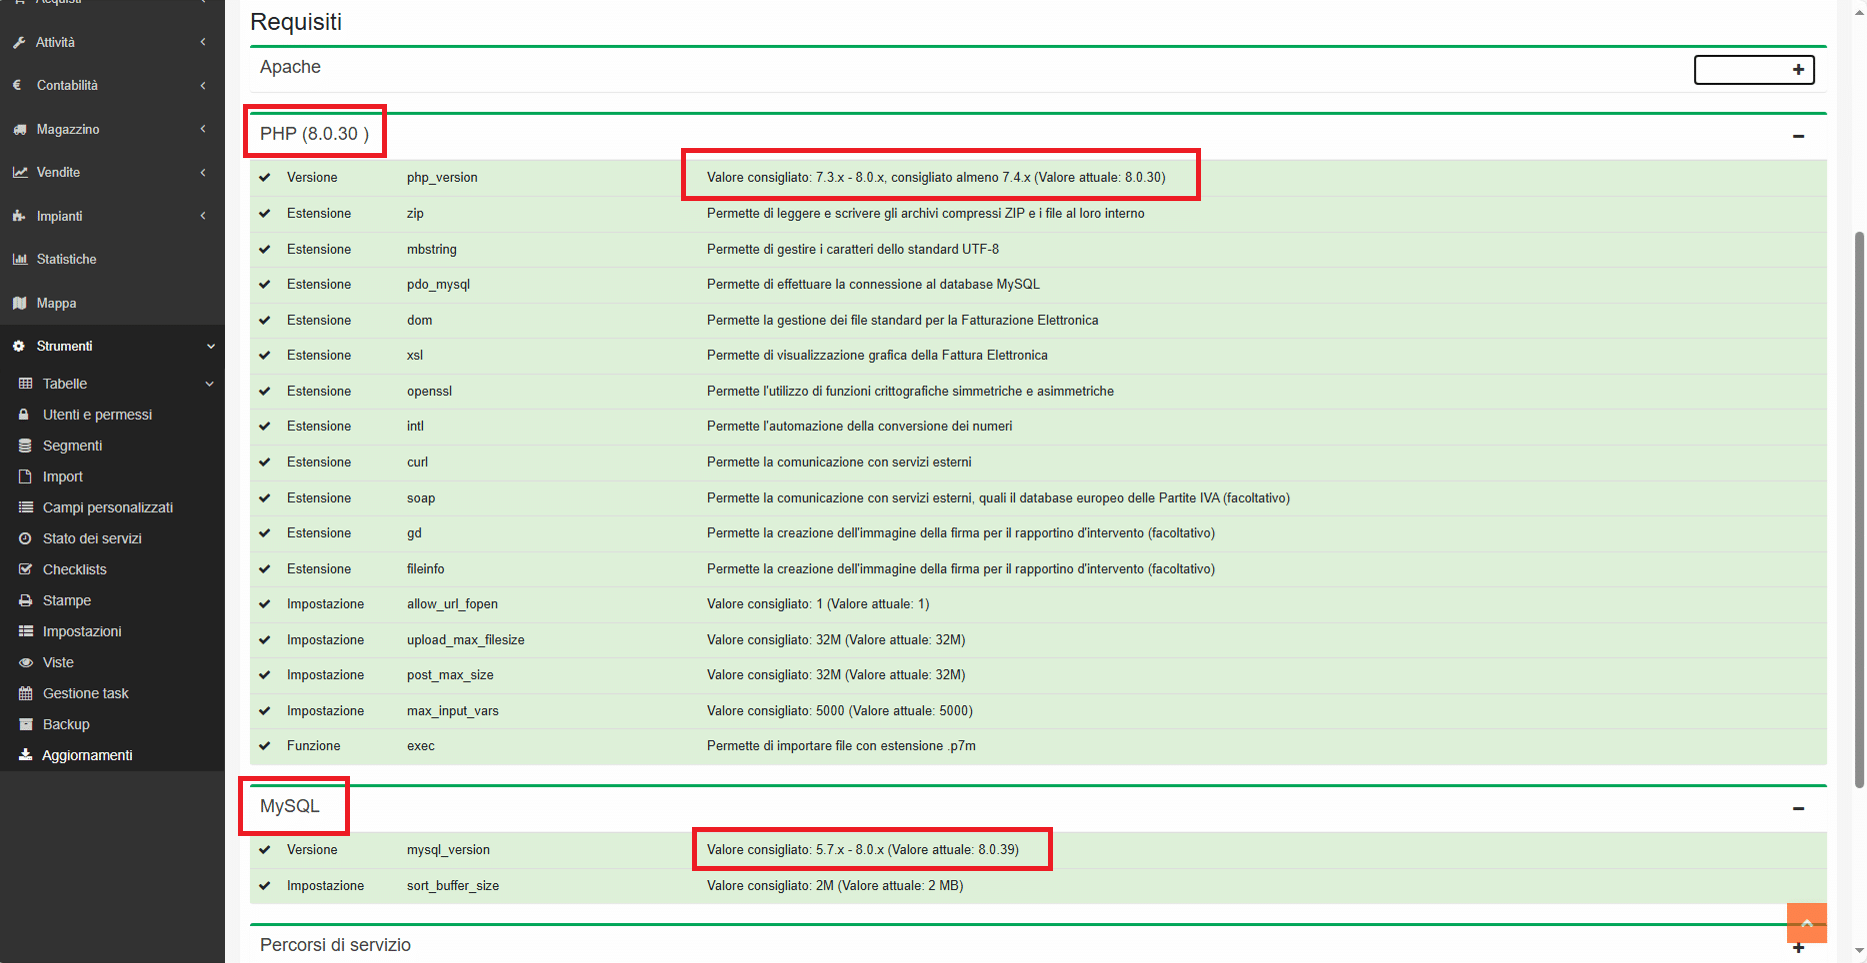Click the sort_buffer_size setting name
Viewport: 1867px width, 963px height.
click(453, 886)
